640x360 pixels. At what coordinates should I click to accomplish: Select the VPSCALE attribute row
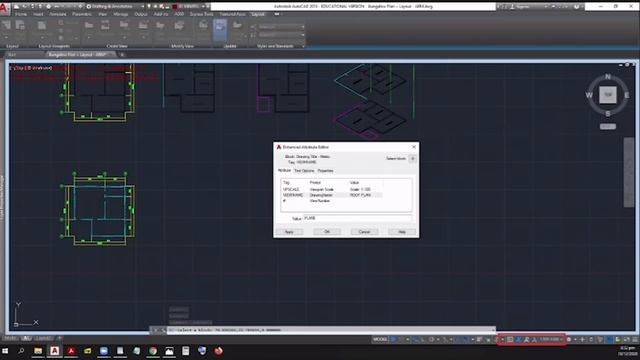pyautogui.click(x=333, y=189)
